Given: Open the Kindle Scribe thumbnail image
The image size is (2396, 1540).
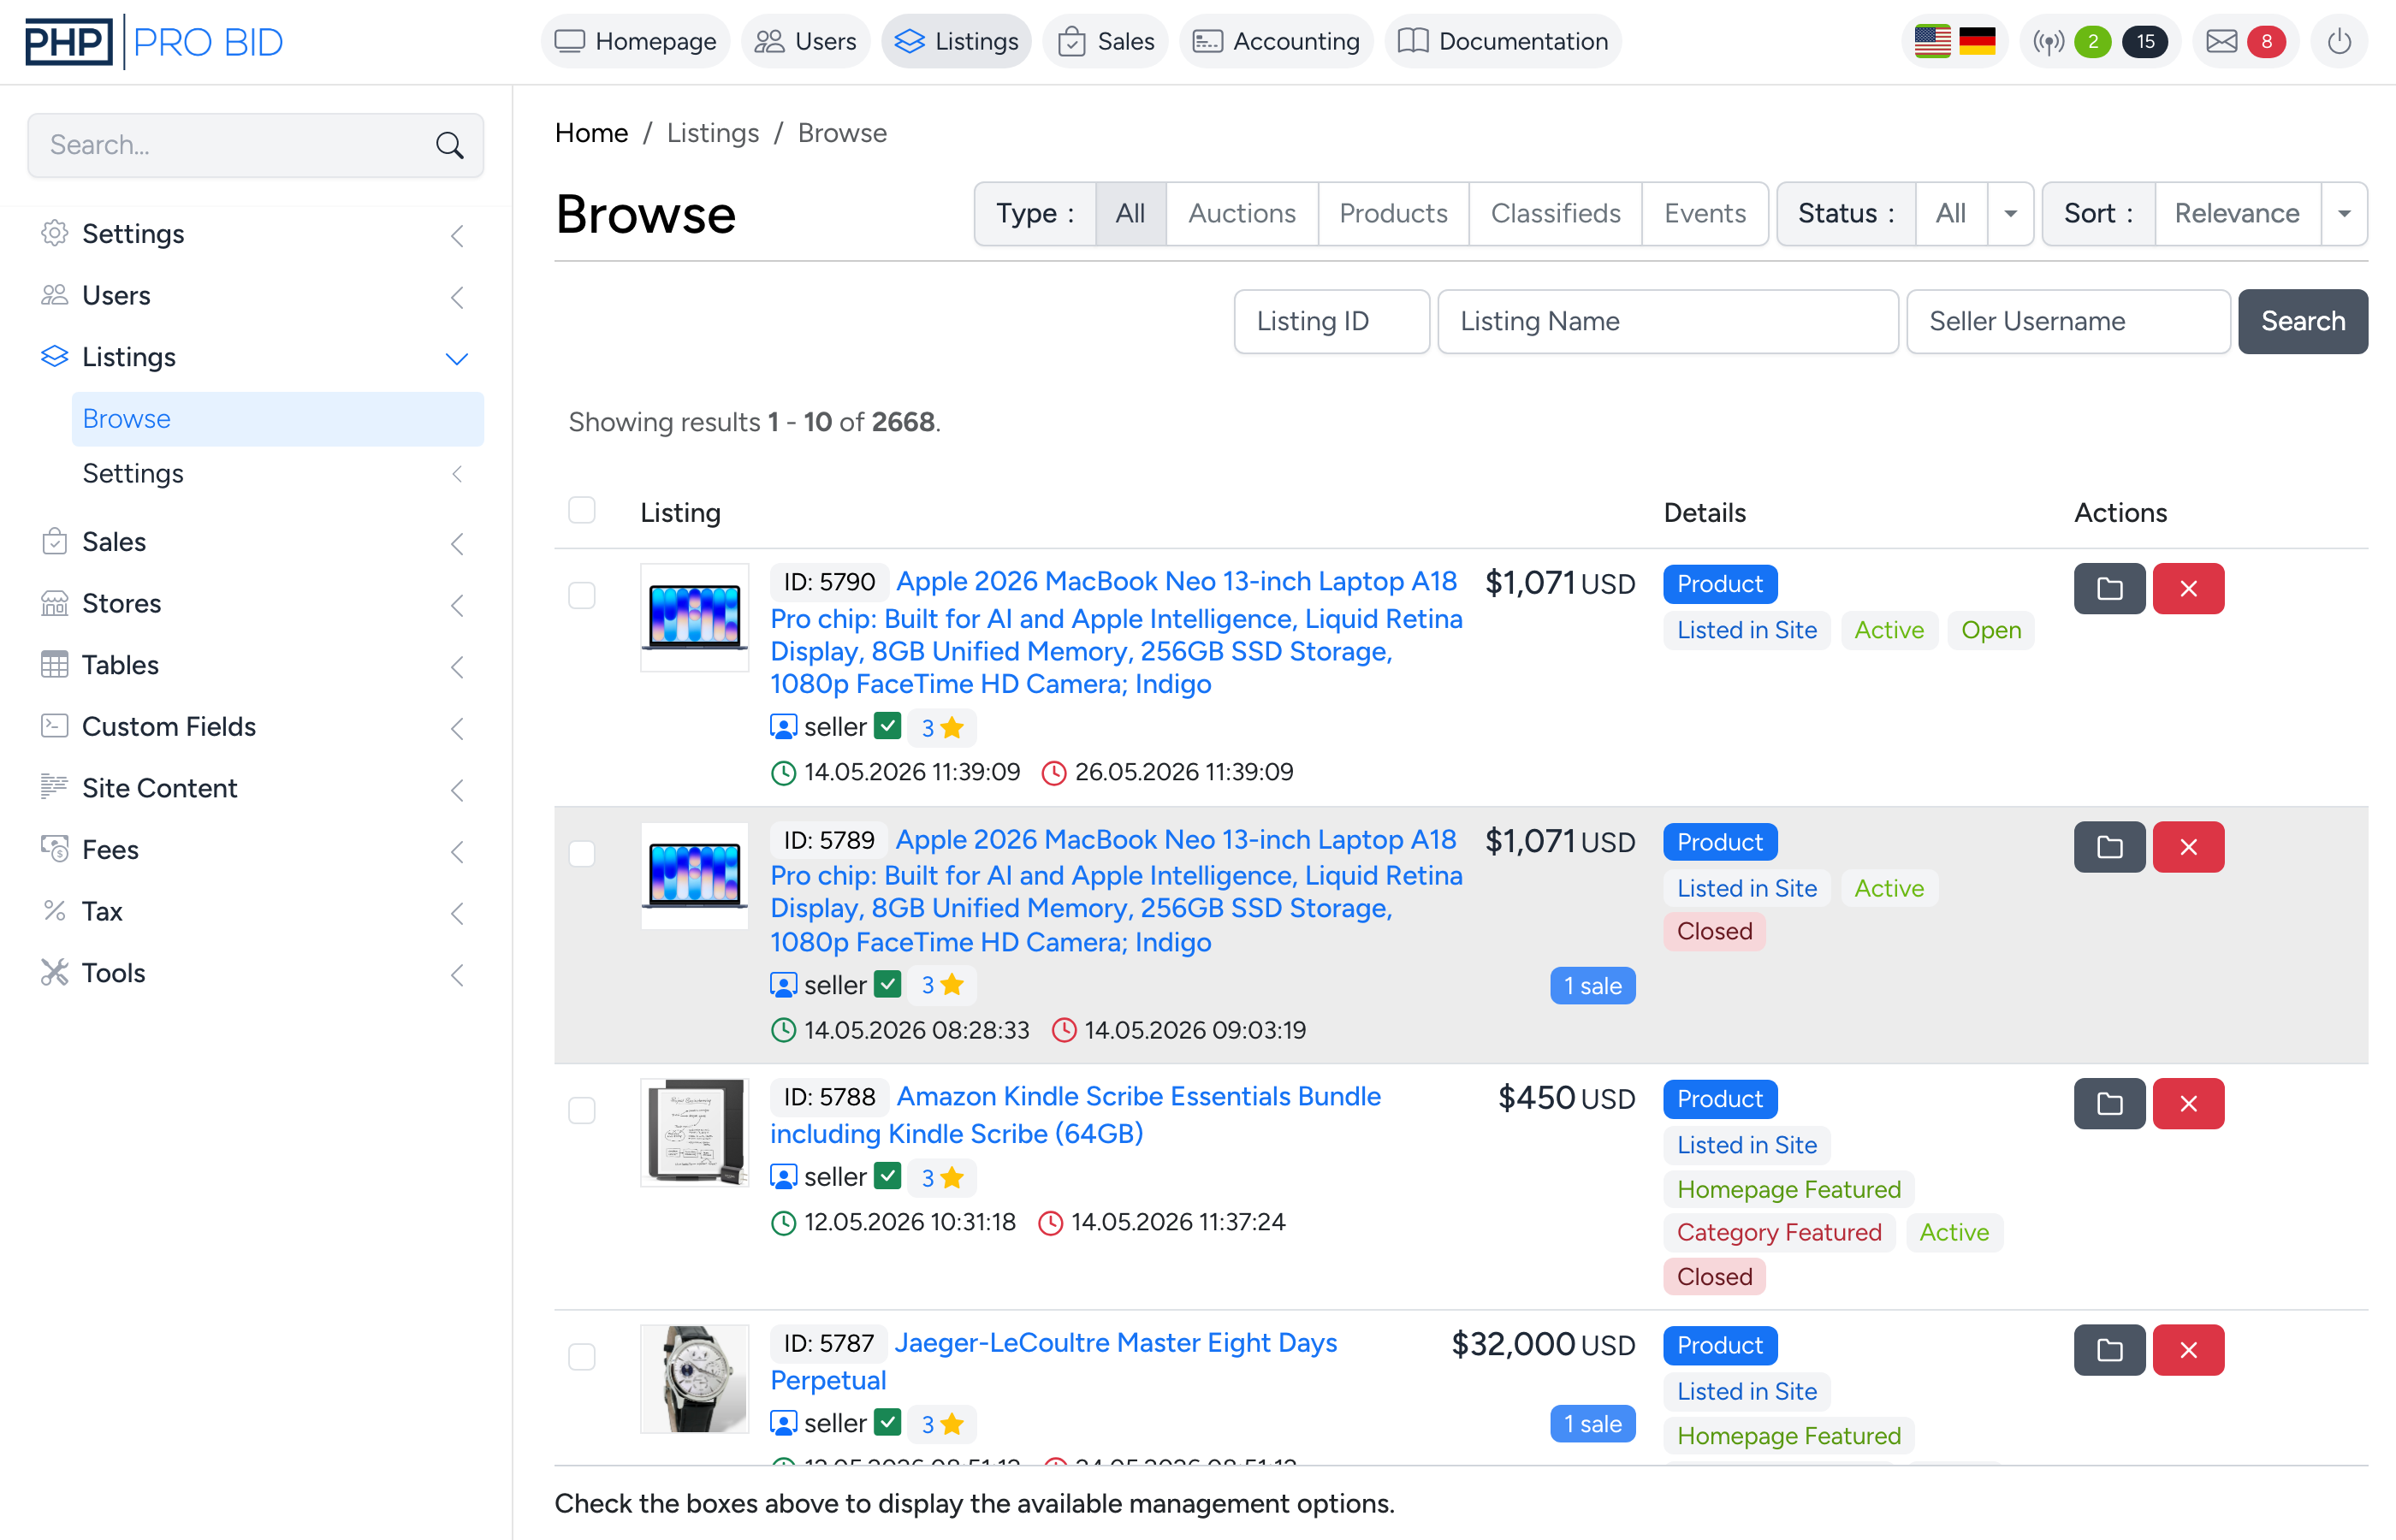Looking at the screenshot, I should tap(694, 1133).
